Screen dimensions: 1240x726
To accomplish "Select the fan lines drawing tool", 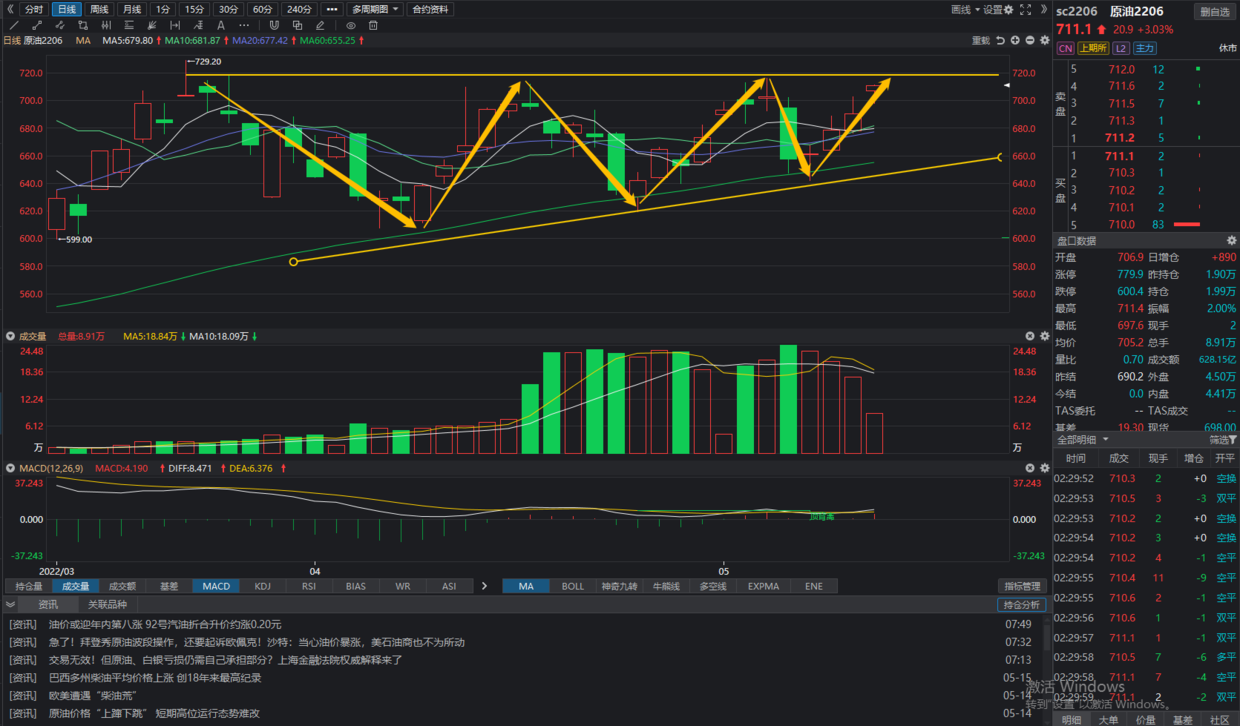I will (x=152, y=25).
